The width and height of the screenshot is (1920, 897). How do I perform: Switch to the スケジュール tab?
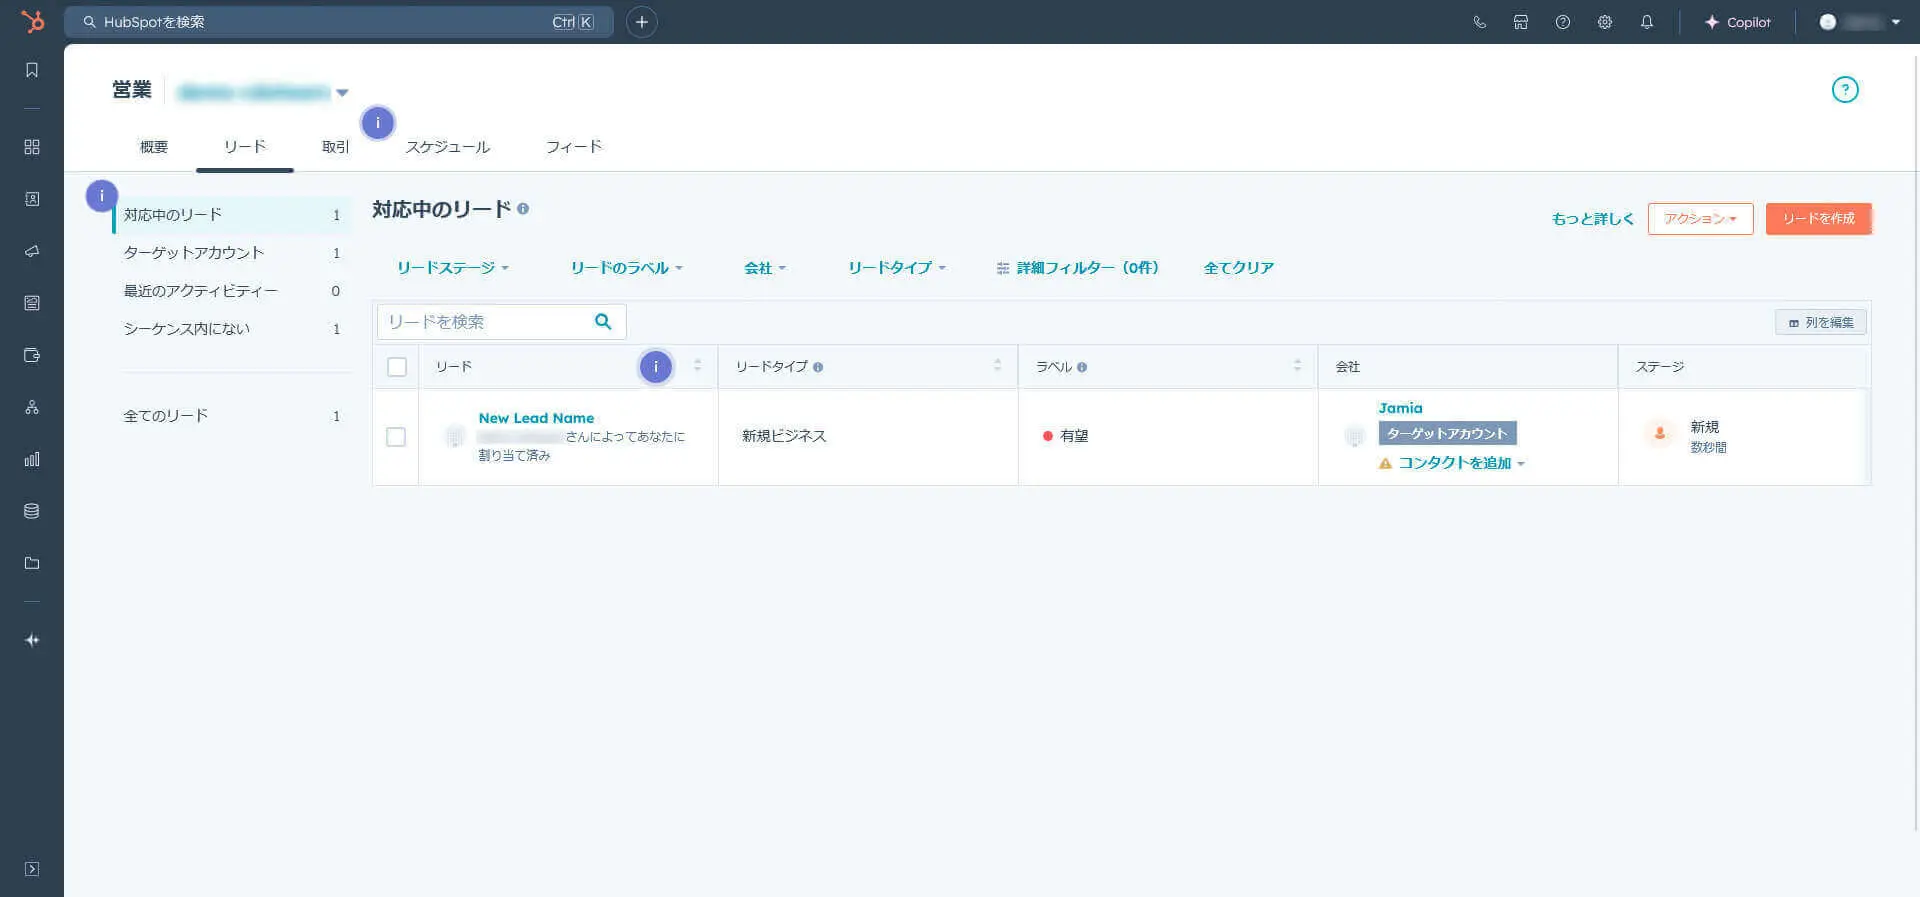[x=447, y=147]
